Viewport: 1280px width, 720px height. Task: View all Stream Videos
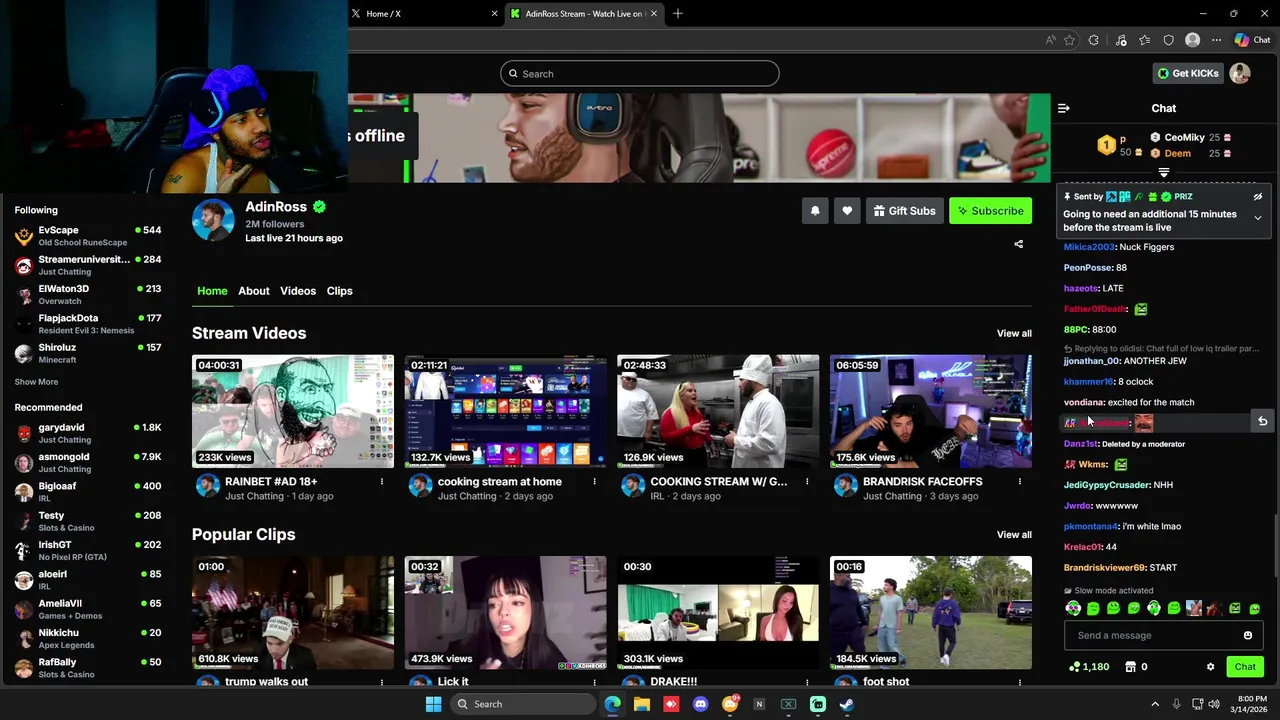(x=1014, y=334)
